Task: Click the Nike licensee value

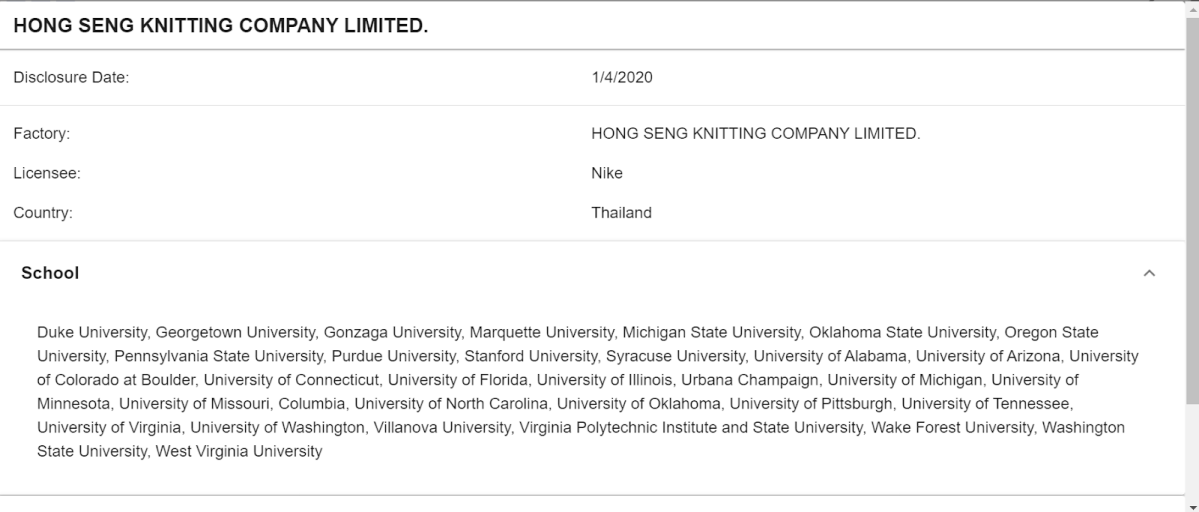Action: tap(607, 173)
